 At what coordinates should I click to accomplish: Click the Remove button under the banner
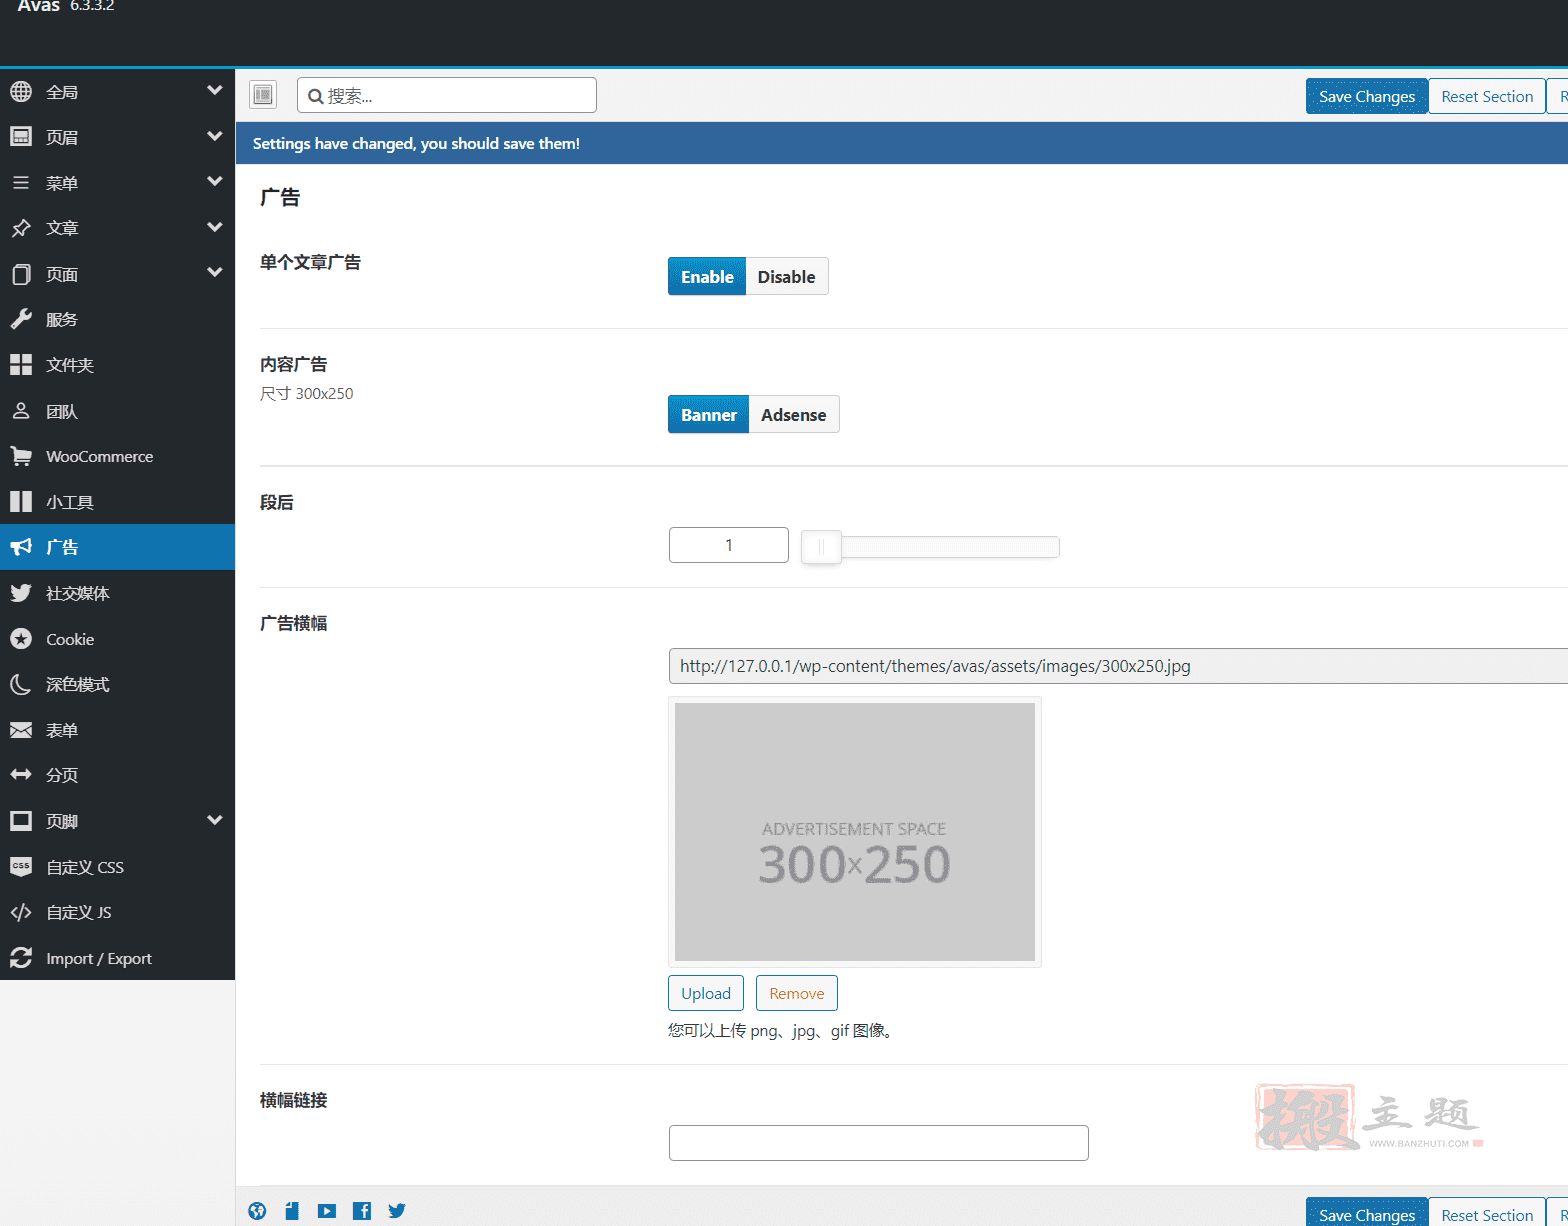coord(797,993)
